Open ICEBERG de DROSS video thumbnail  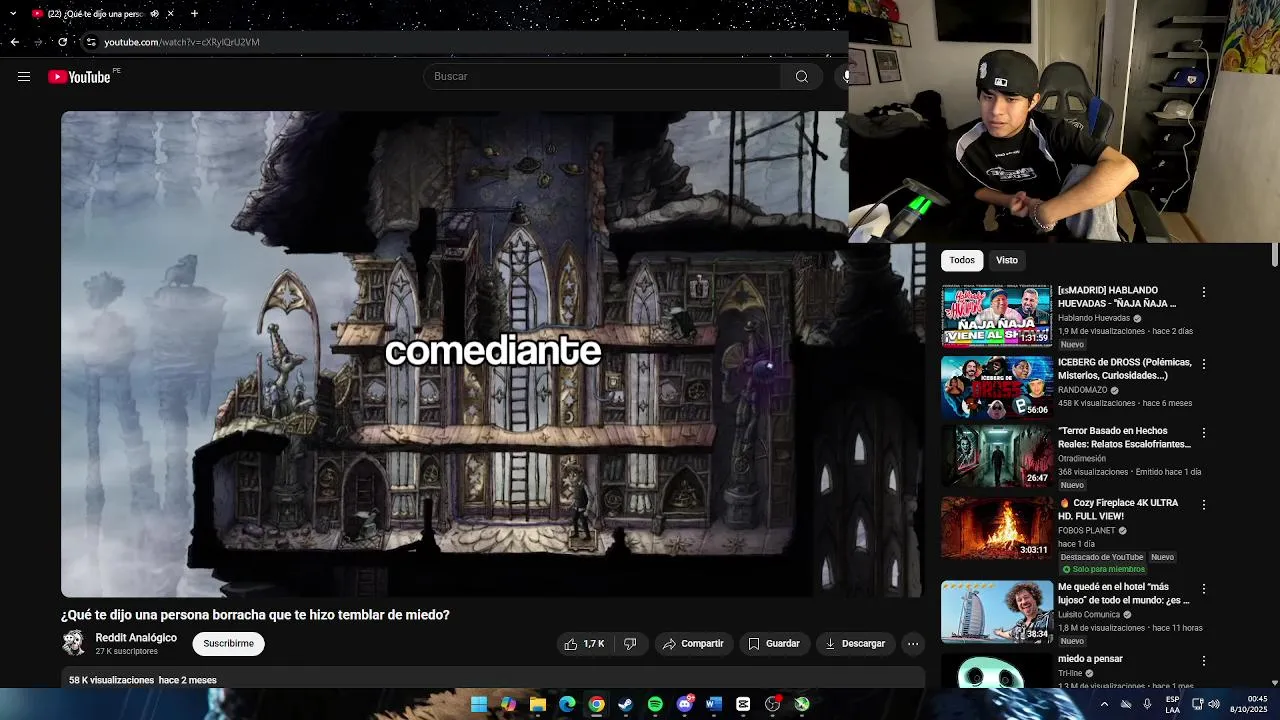996,387
